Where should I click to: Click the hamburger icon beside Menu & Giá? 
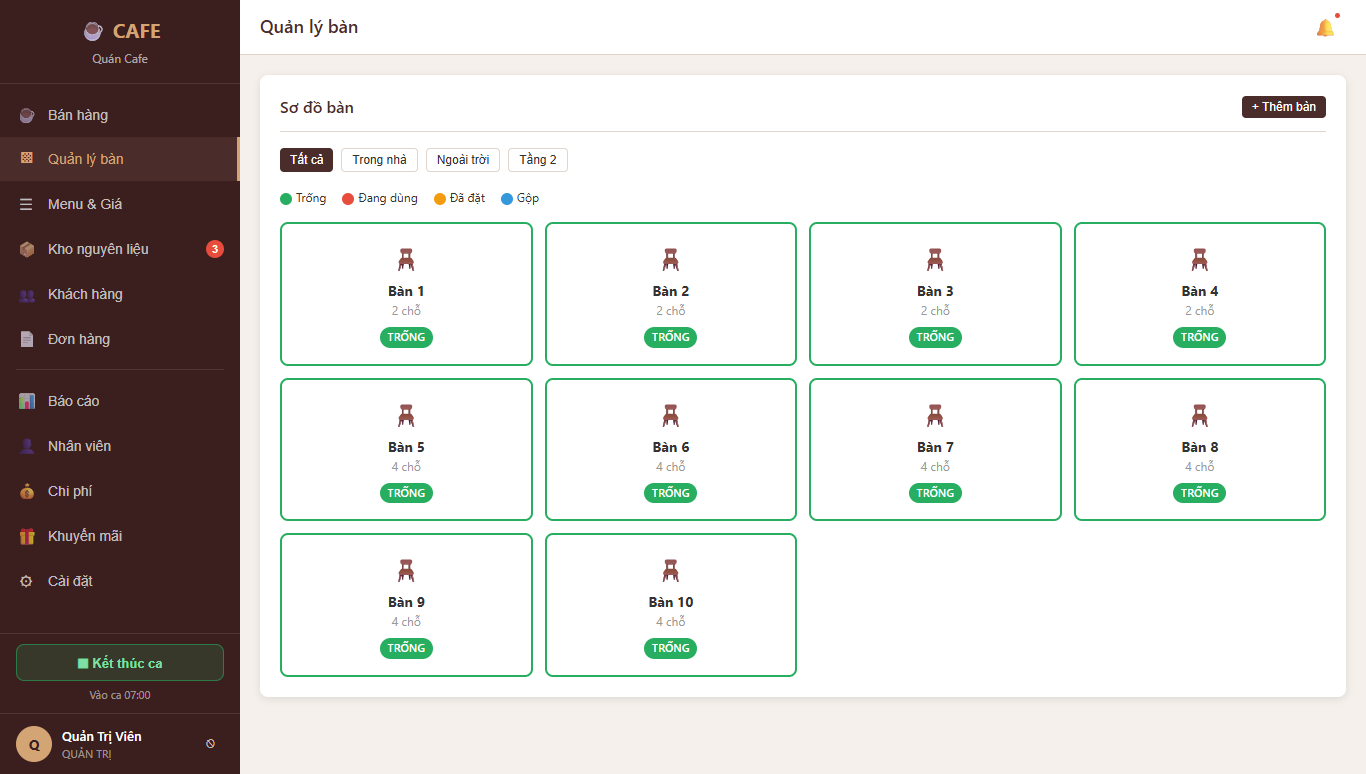(27, 204)
